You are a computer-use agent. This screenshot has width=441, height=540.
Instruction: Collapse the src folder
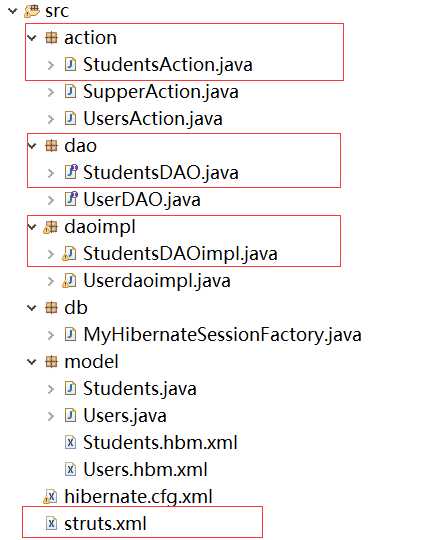tap(13, 11)
